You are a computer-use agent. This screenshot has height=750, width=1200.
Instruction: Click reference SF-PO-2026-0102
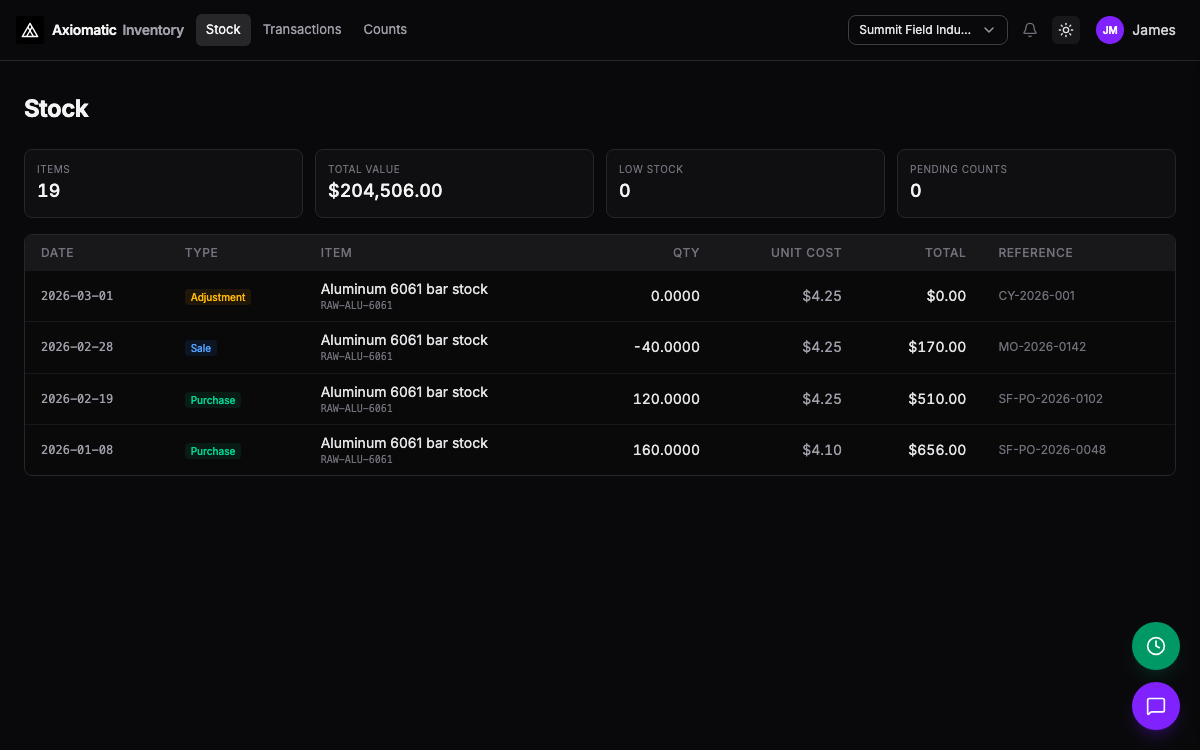coord(1050,399)
